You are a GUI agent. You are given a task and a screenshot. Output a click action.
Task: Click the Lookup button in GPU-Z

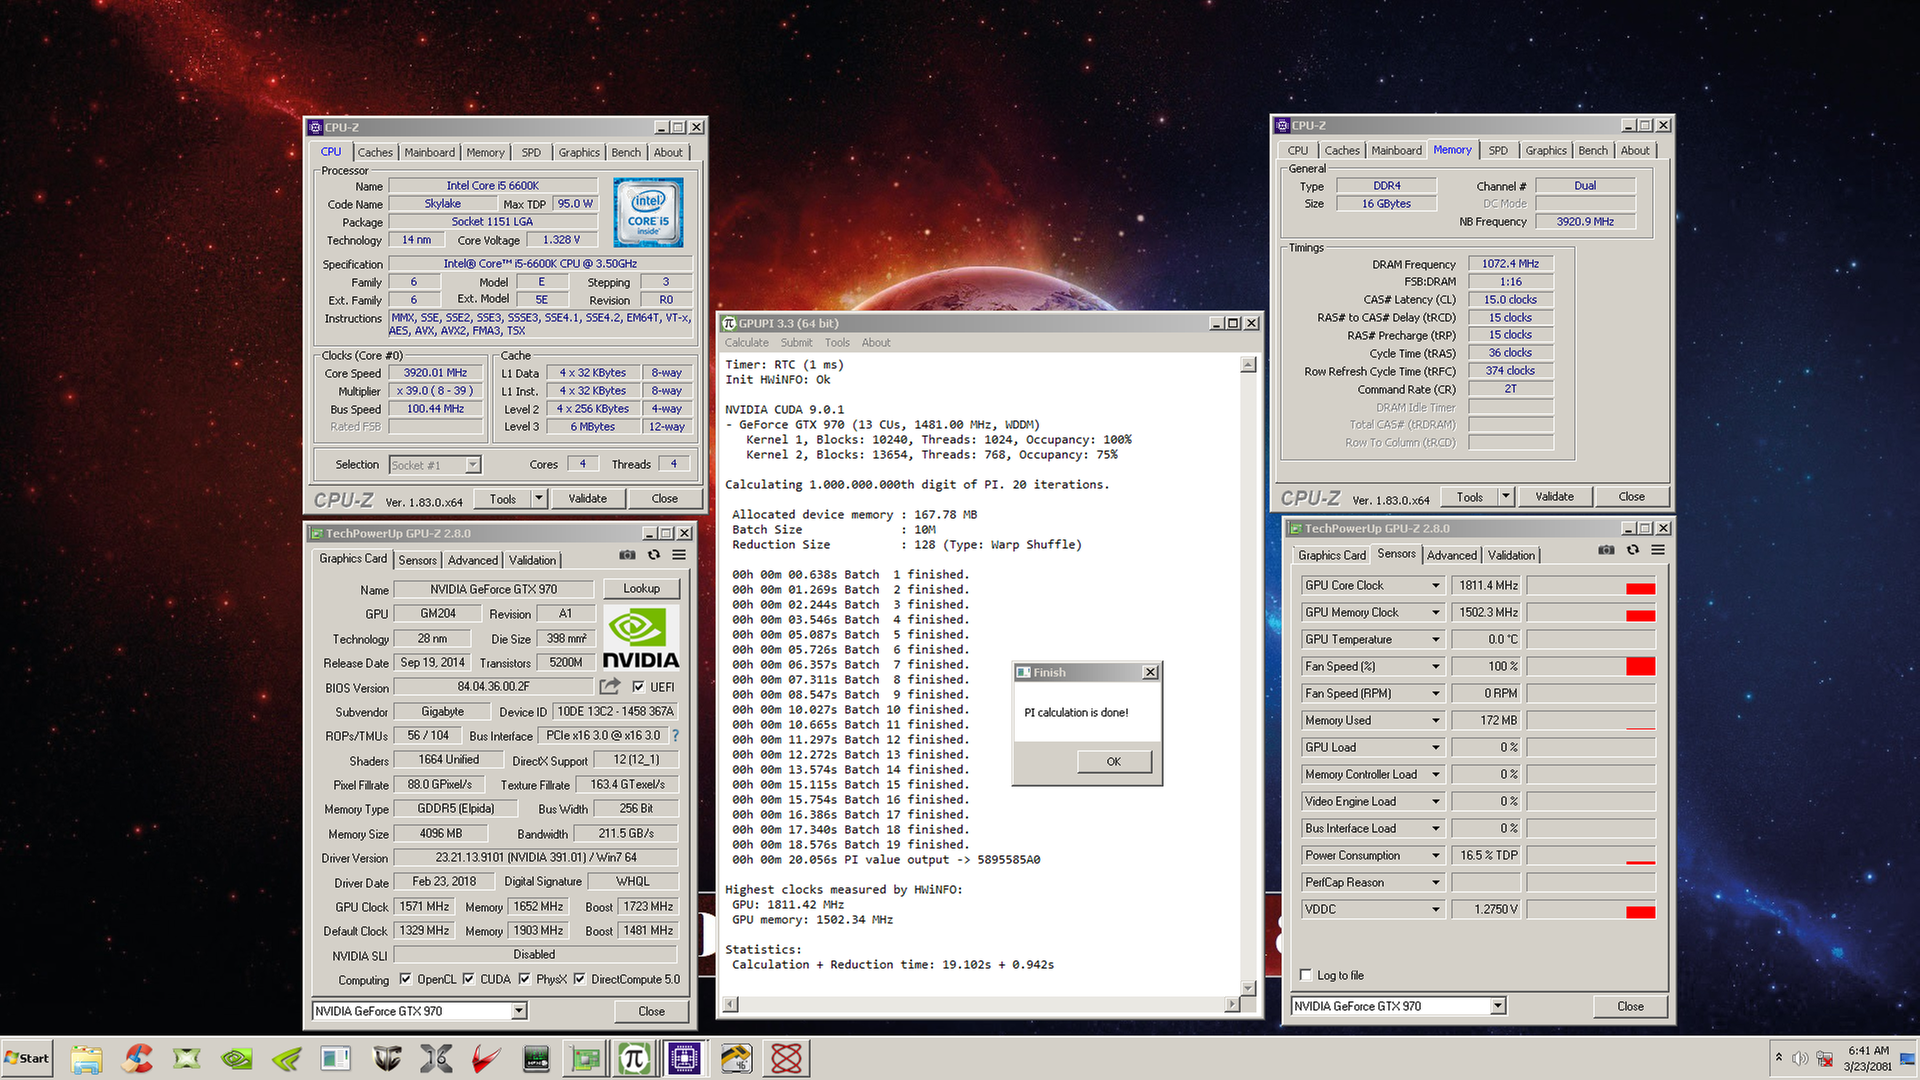point(641,588)
